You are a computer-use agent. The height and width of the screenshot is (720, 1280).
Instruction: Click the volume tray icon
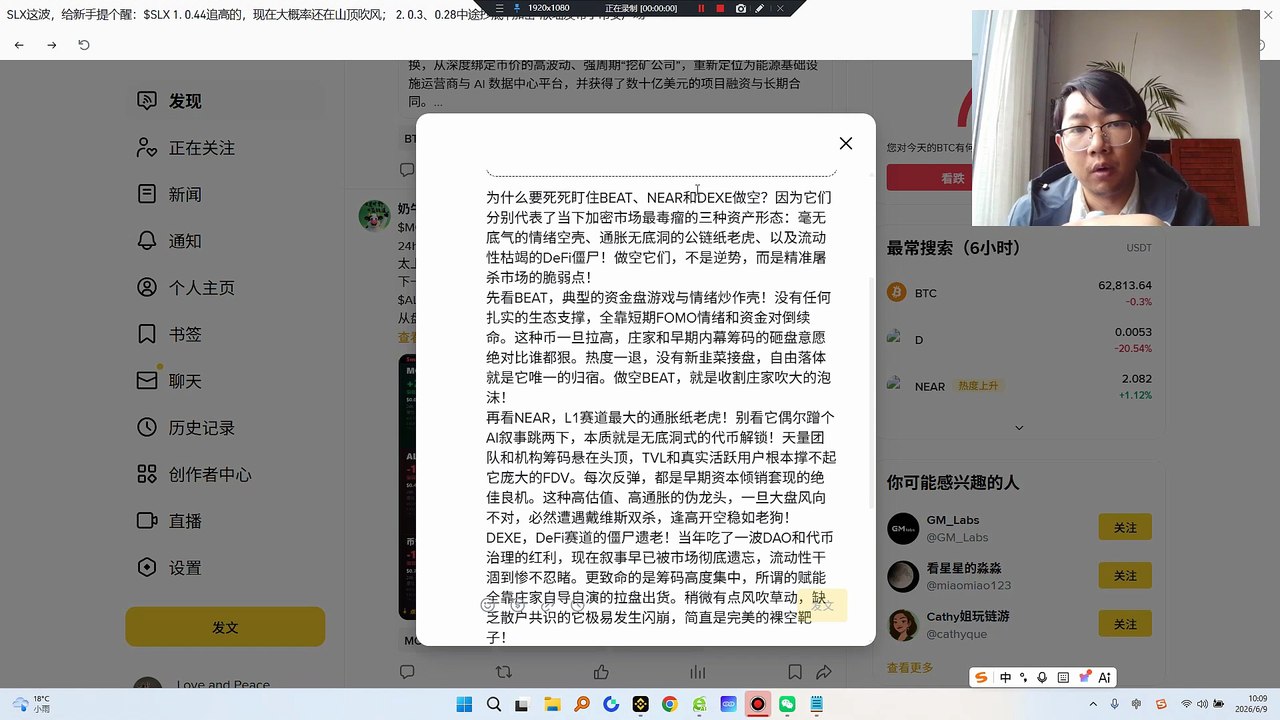(x=1205, y=705)
